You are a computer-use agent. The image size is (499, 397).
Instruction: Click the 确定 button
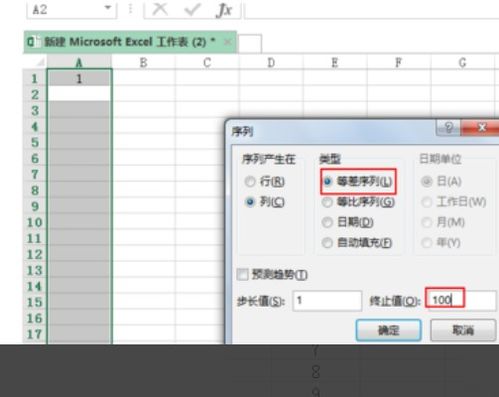tap(388, 331)
